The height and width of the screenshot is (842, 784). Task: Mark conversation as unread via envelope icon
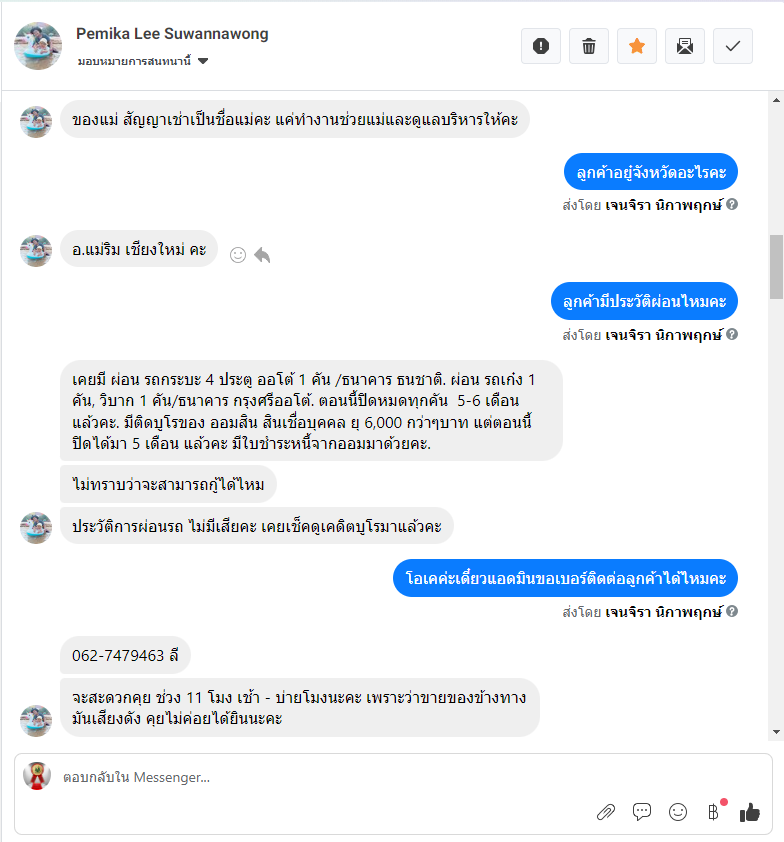(685, 46)
